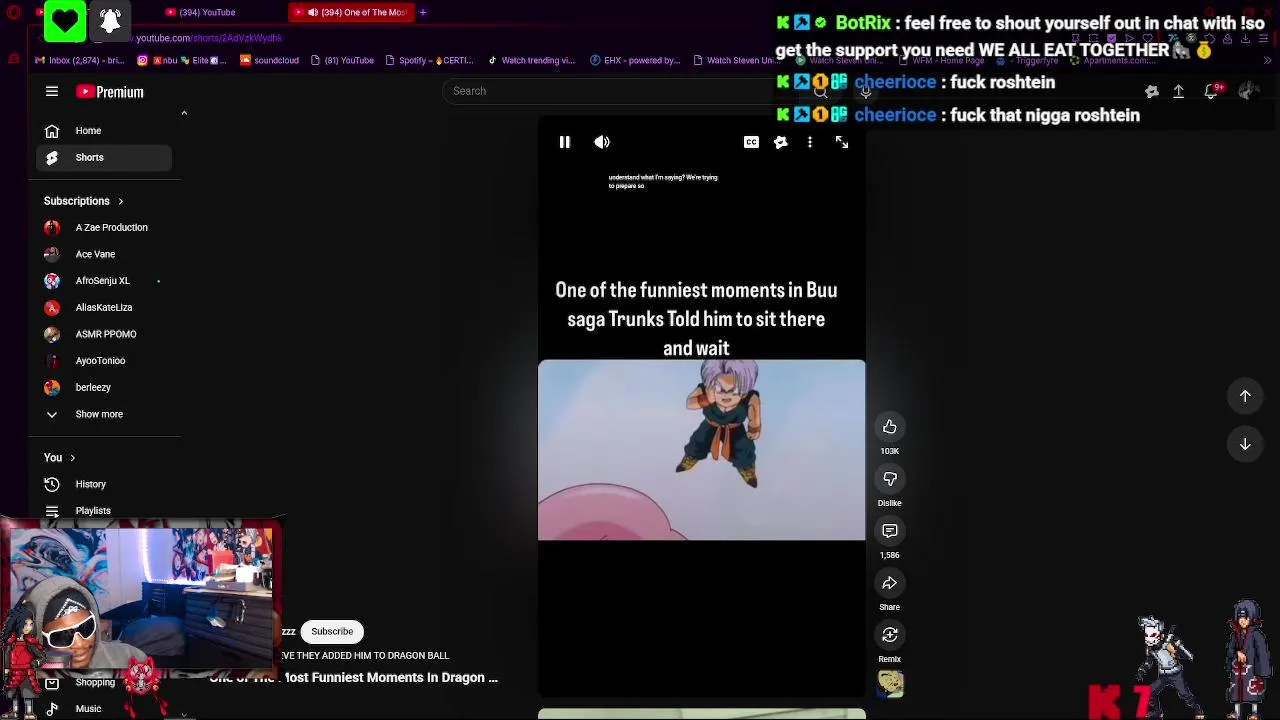Select Shorts in the sidebar
1280x720 pixels.
104,158
